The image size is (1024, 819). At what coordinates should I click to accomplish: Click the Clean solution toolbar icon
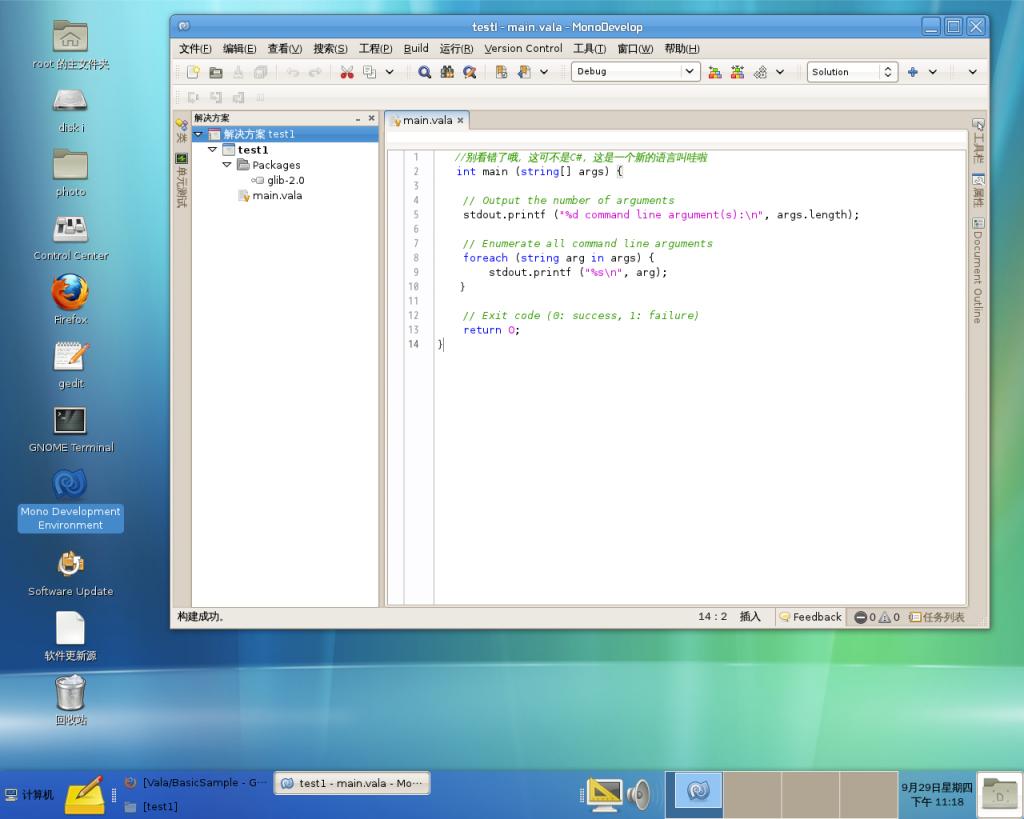[760, 72]
